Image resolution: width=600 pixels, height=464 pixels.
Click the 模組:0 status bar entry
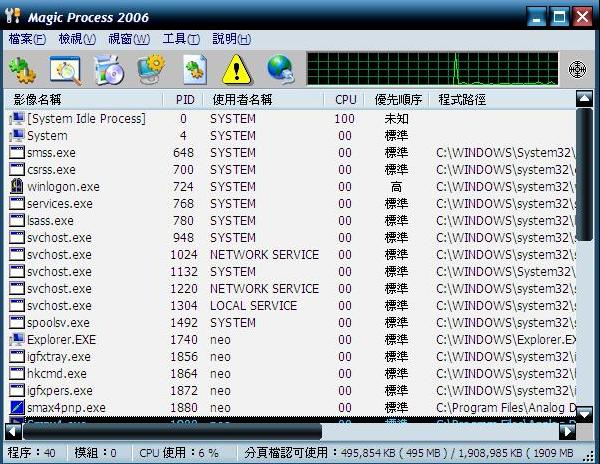coord(95,453)
